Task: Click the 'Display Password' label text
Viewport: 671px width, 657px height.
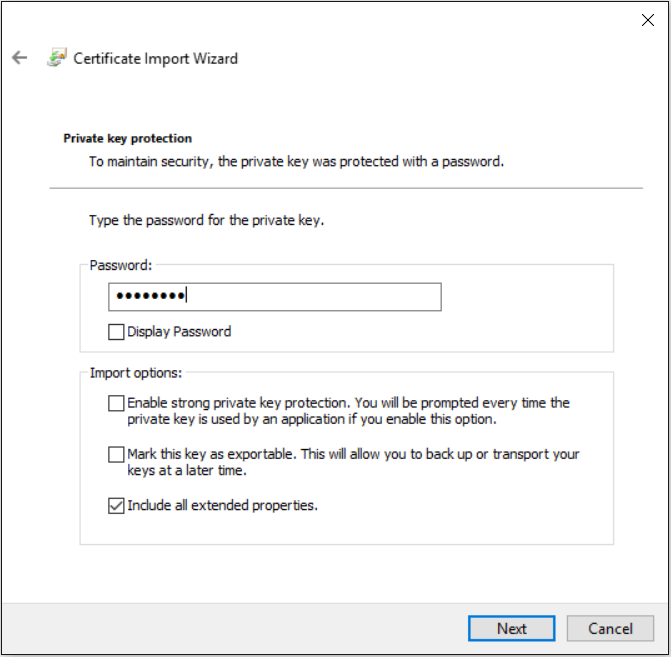Action: coord(179,332)
